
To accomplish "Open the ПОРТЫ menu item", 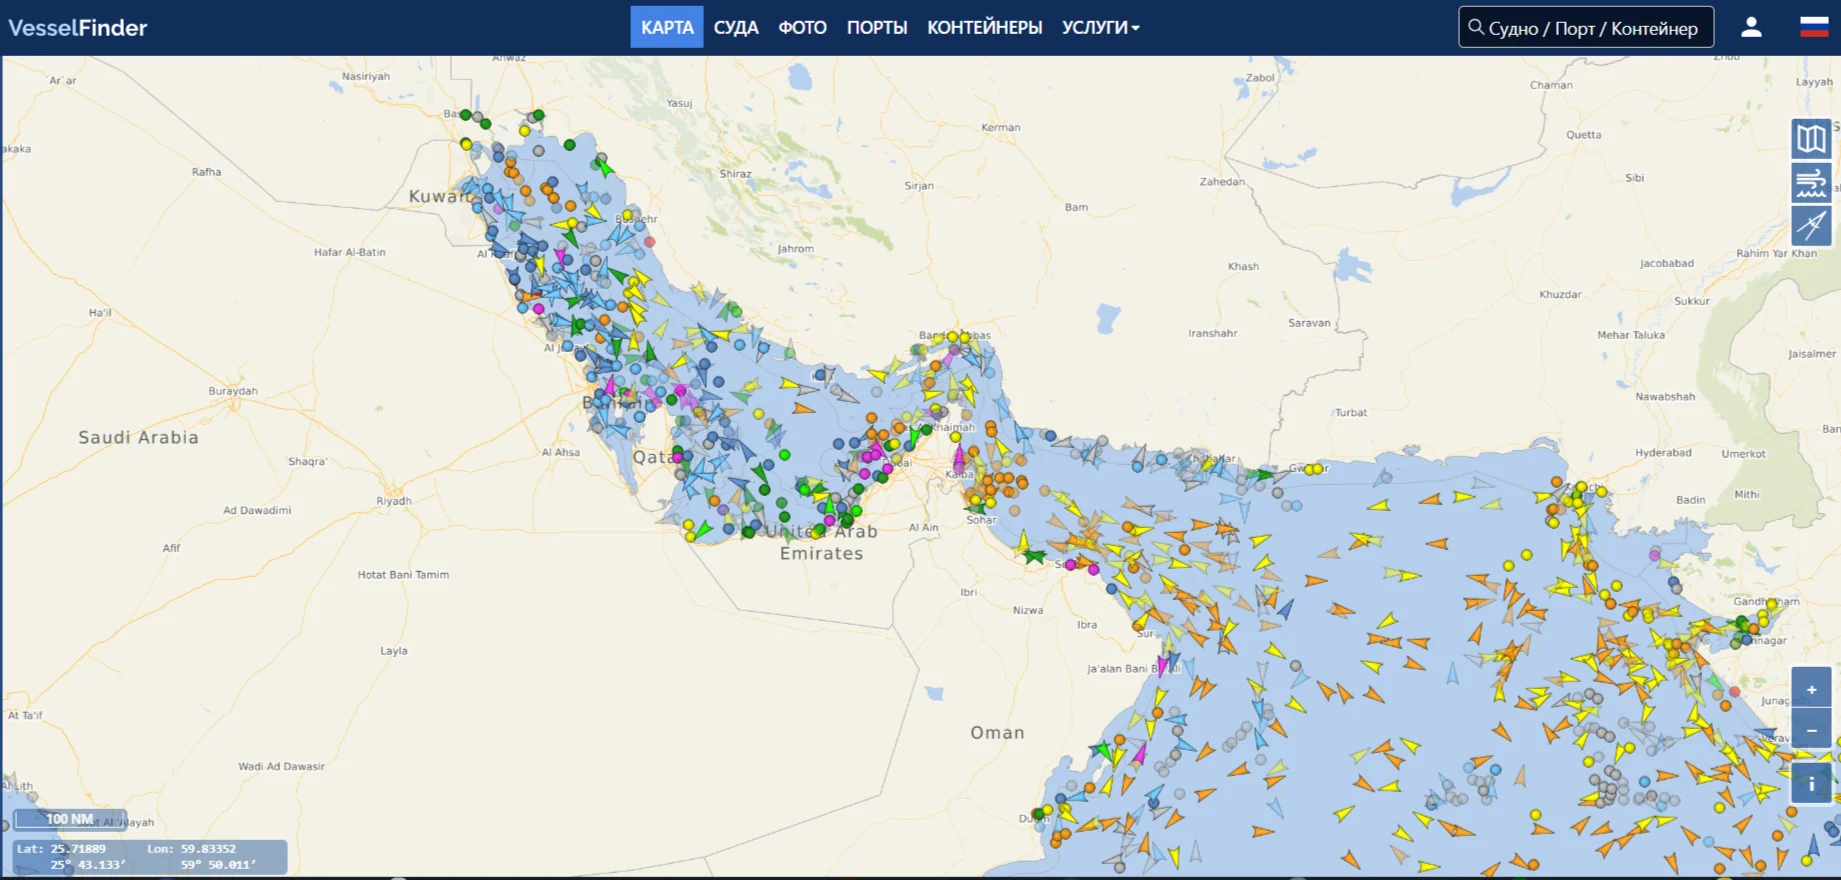I will (877, 27).
